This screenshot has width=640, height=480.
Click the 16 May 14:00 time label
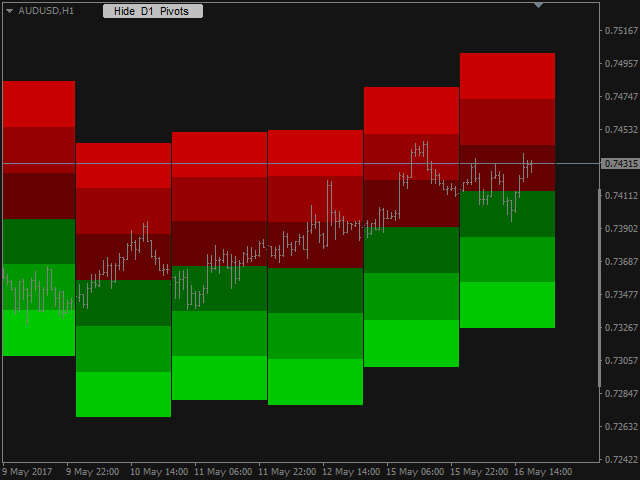click(542, 472)
